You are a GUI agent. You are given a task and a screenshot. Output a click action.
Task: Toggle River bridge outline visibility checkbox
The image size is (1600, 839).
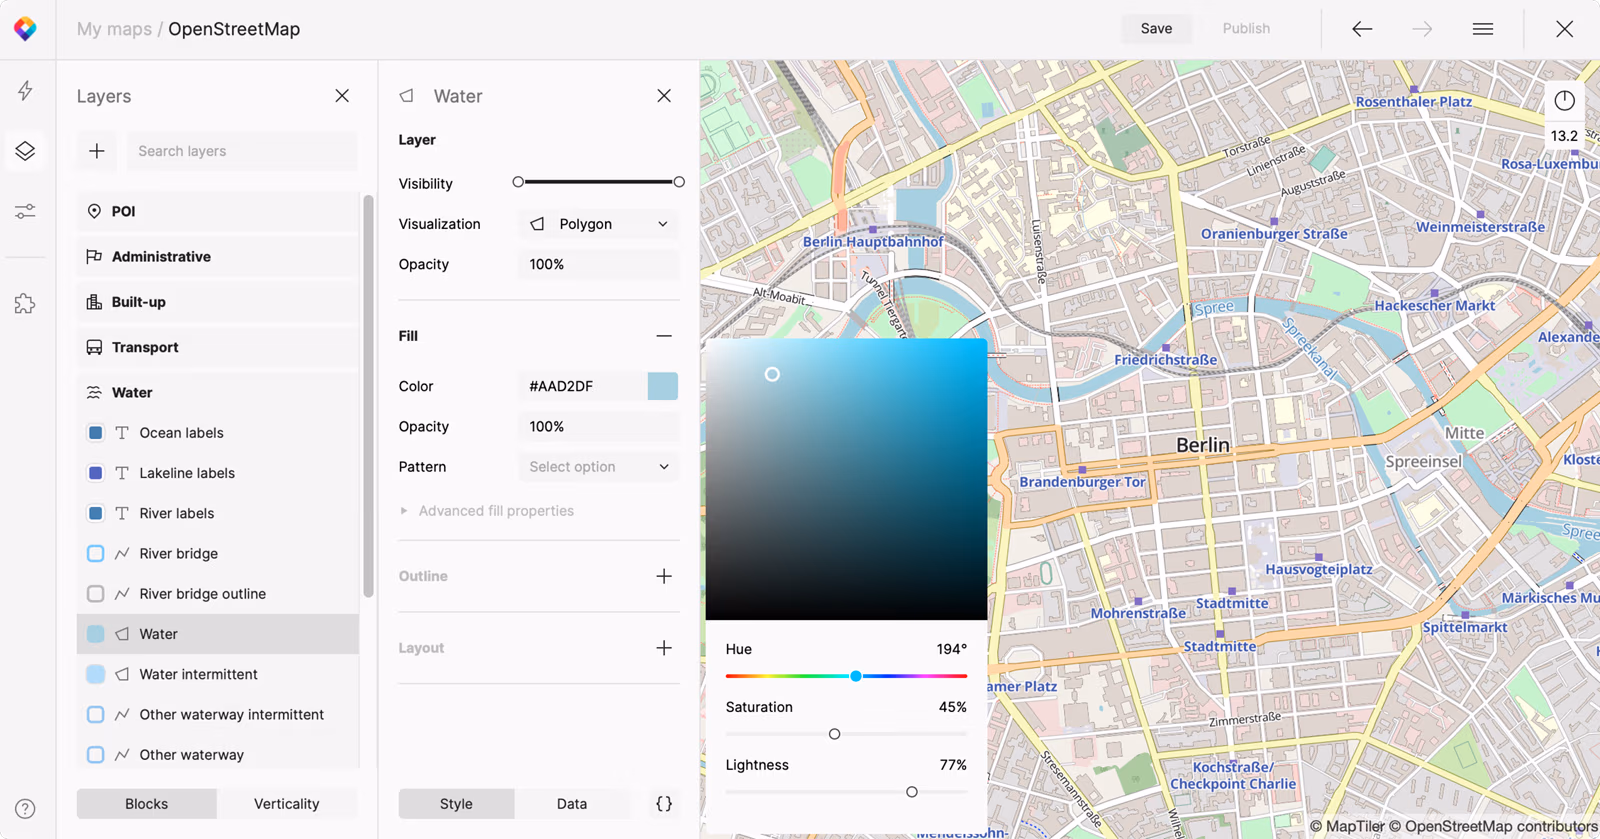tap(95, 594)
